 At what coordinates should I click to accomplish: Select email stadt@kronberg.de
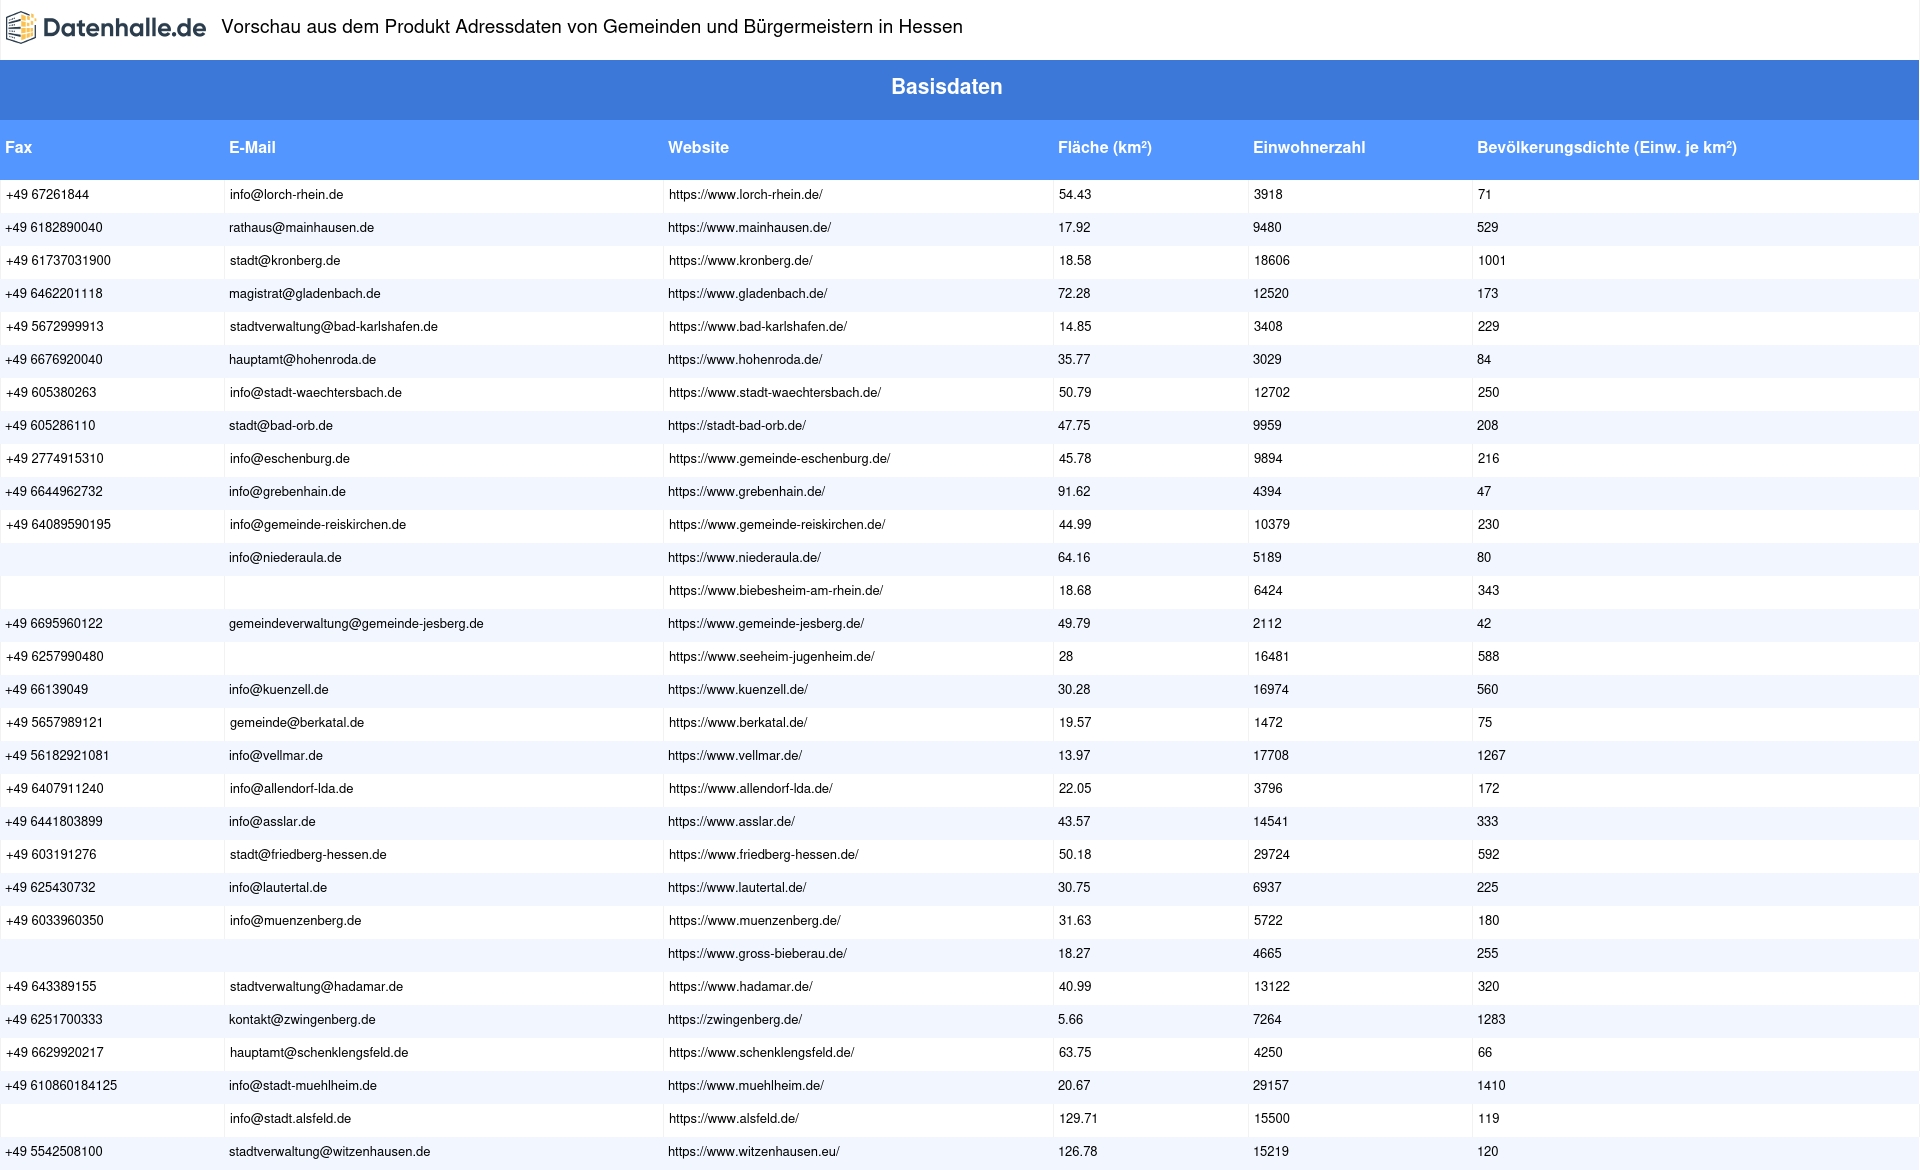(285, 261)
